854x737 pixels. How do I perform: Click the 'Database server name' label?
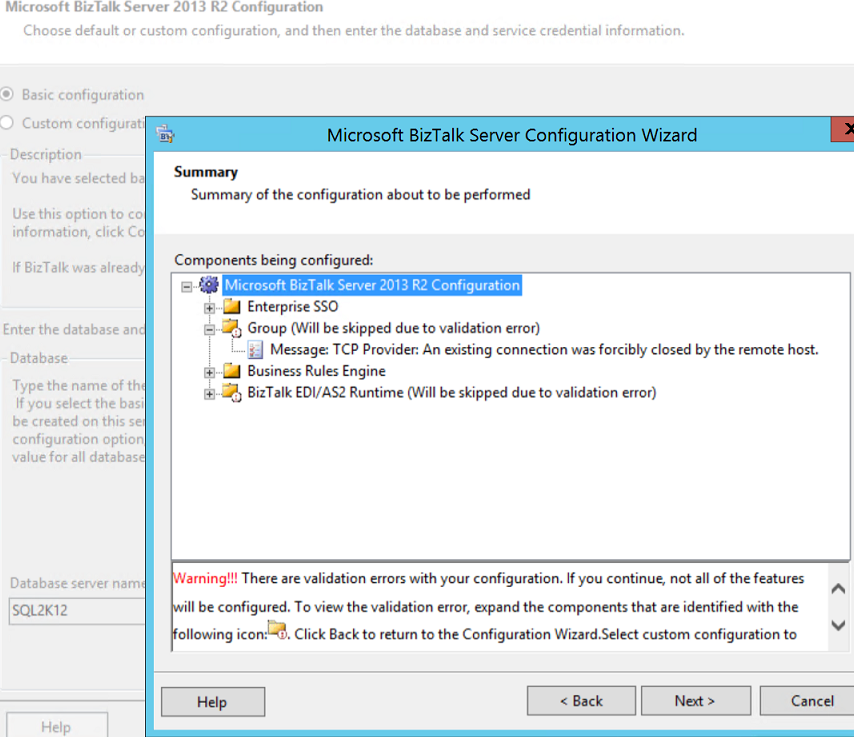(x=77, y=583)
